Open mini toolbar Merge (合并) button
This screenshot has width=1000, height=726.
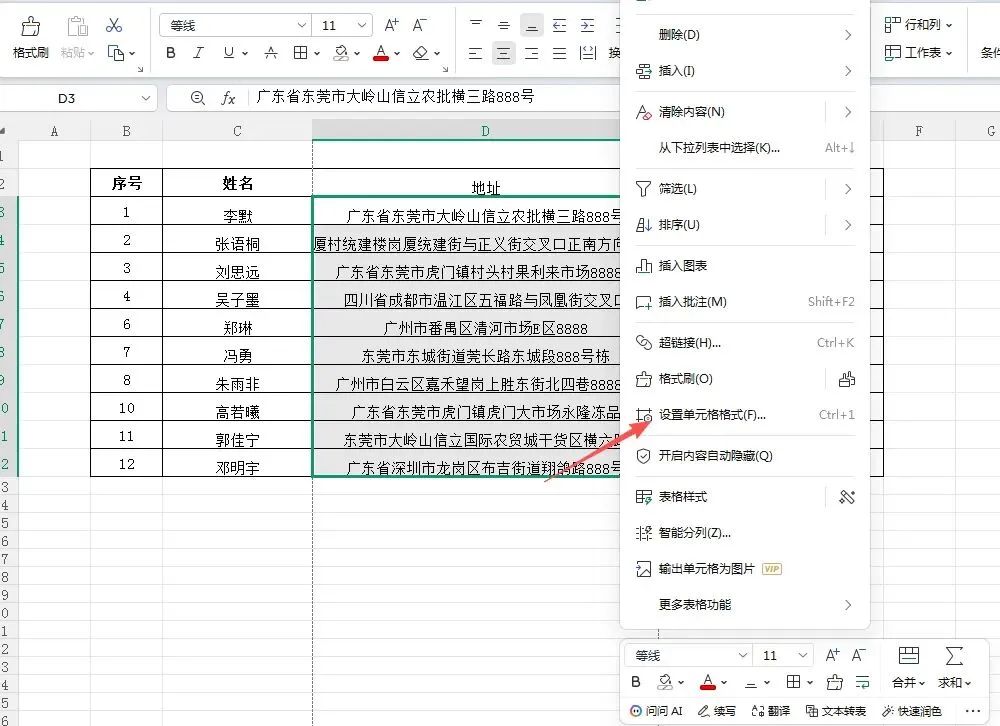point(908,667)
